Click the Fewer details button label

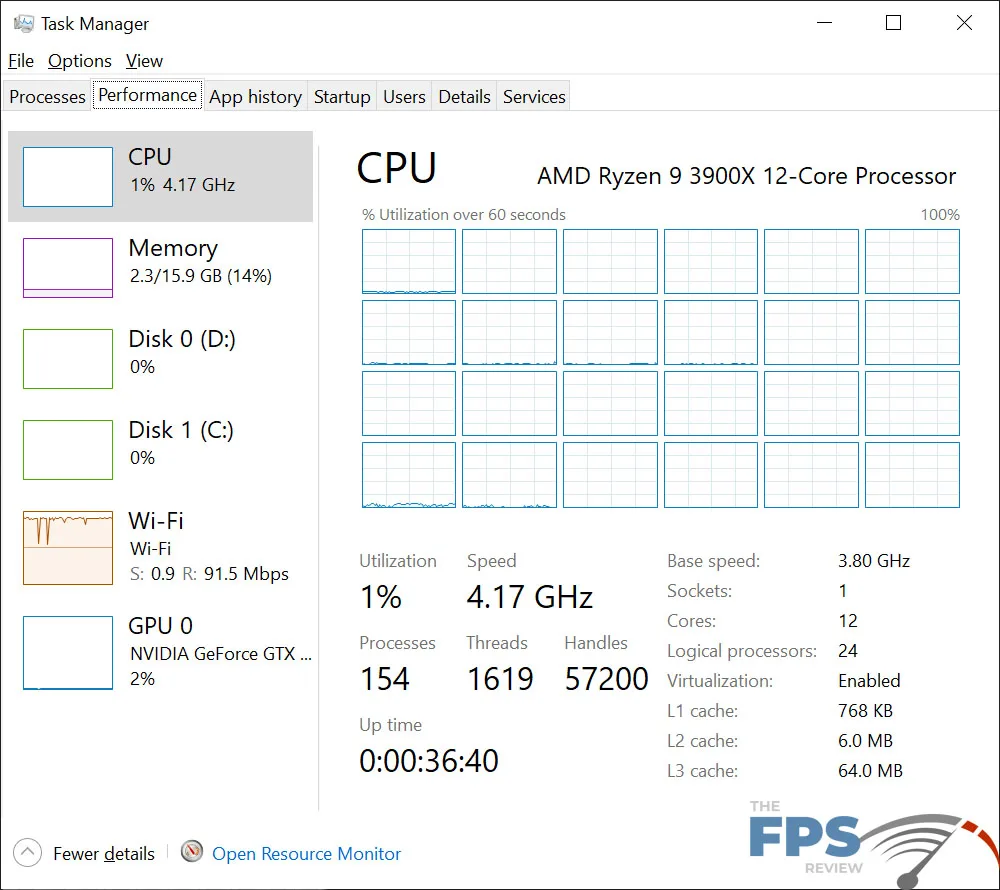[x=104, y=854]
